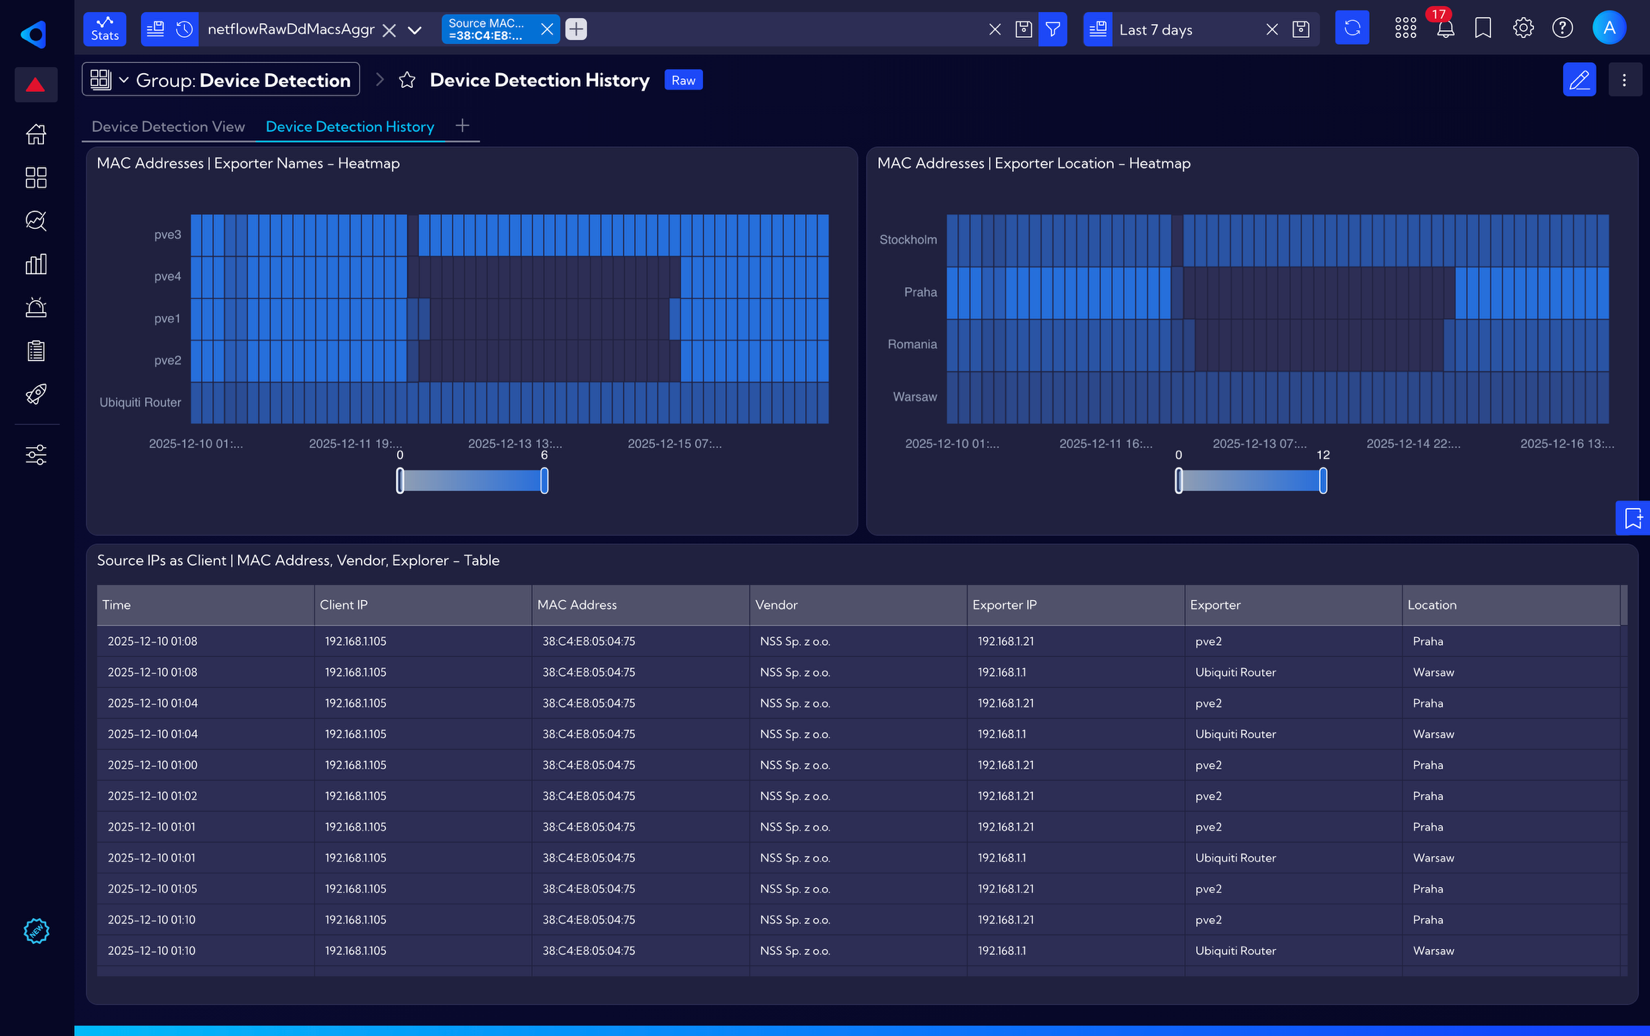Open the alarm siren sidebar icon

(36, 307)
